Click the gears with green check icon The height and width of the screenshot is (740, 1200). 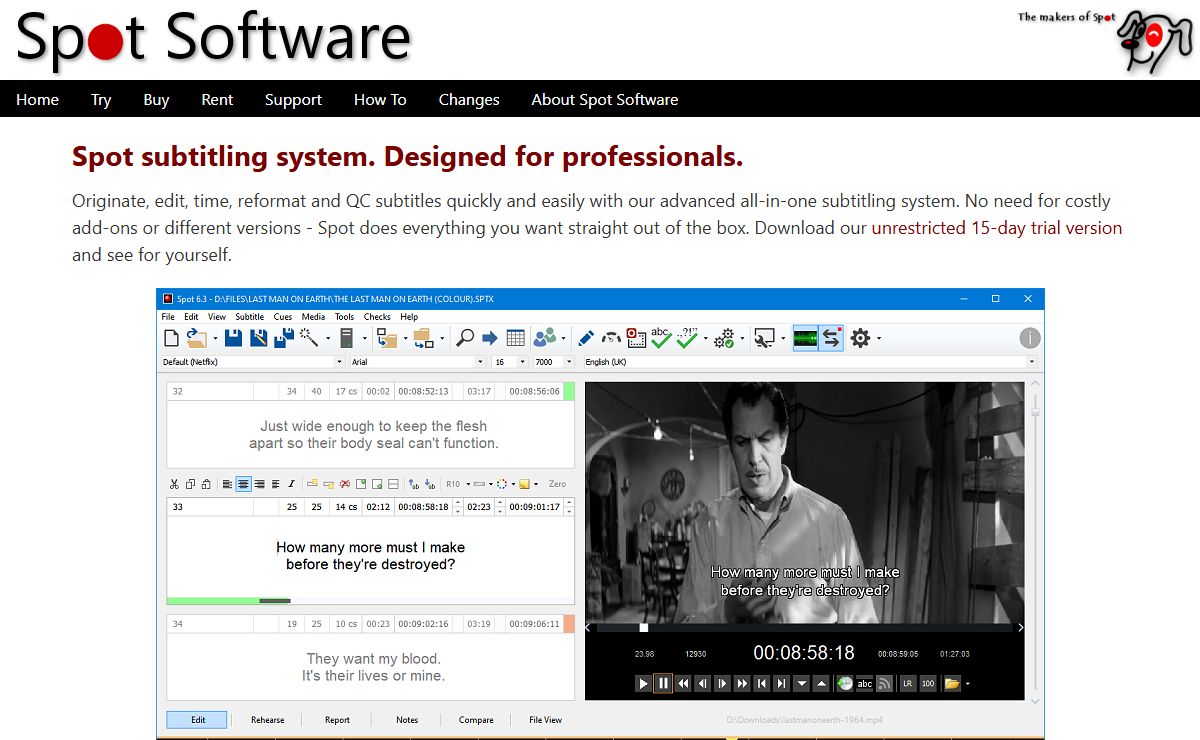(x=725, y=338)
